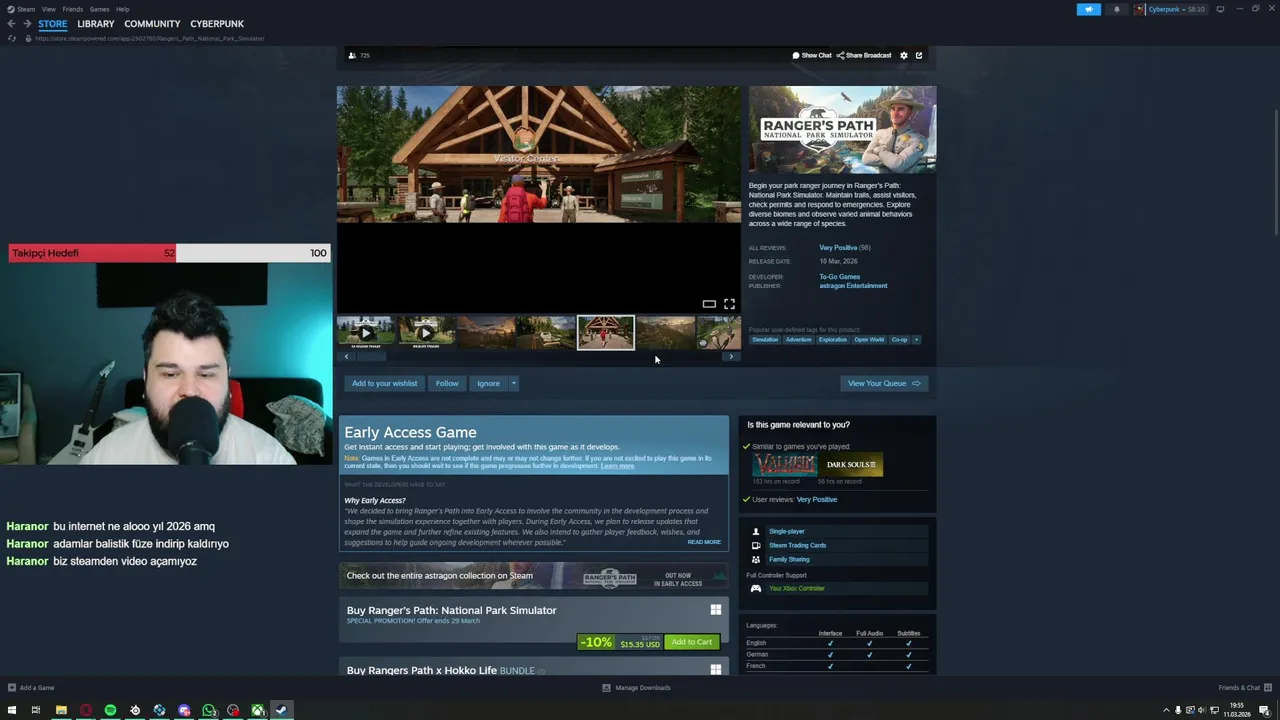This screenshot has width=1280, height=720.
Task: Show Chat on the broadcast
Action: tap(812, 56)
